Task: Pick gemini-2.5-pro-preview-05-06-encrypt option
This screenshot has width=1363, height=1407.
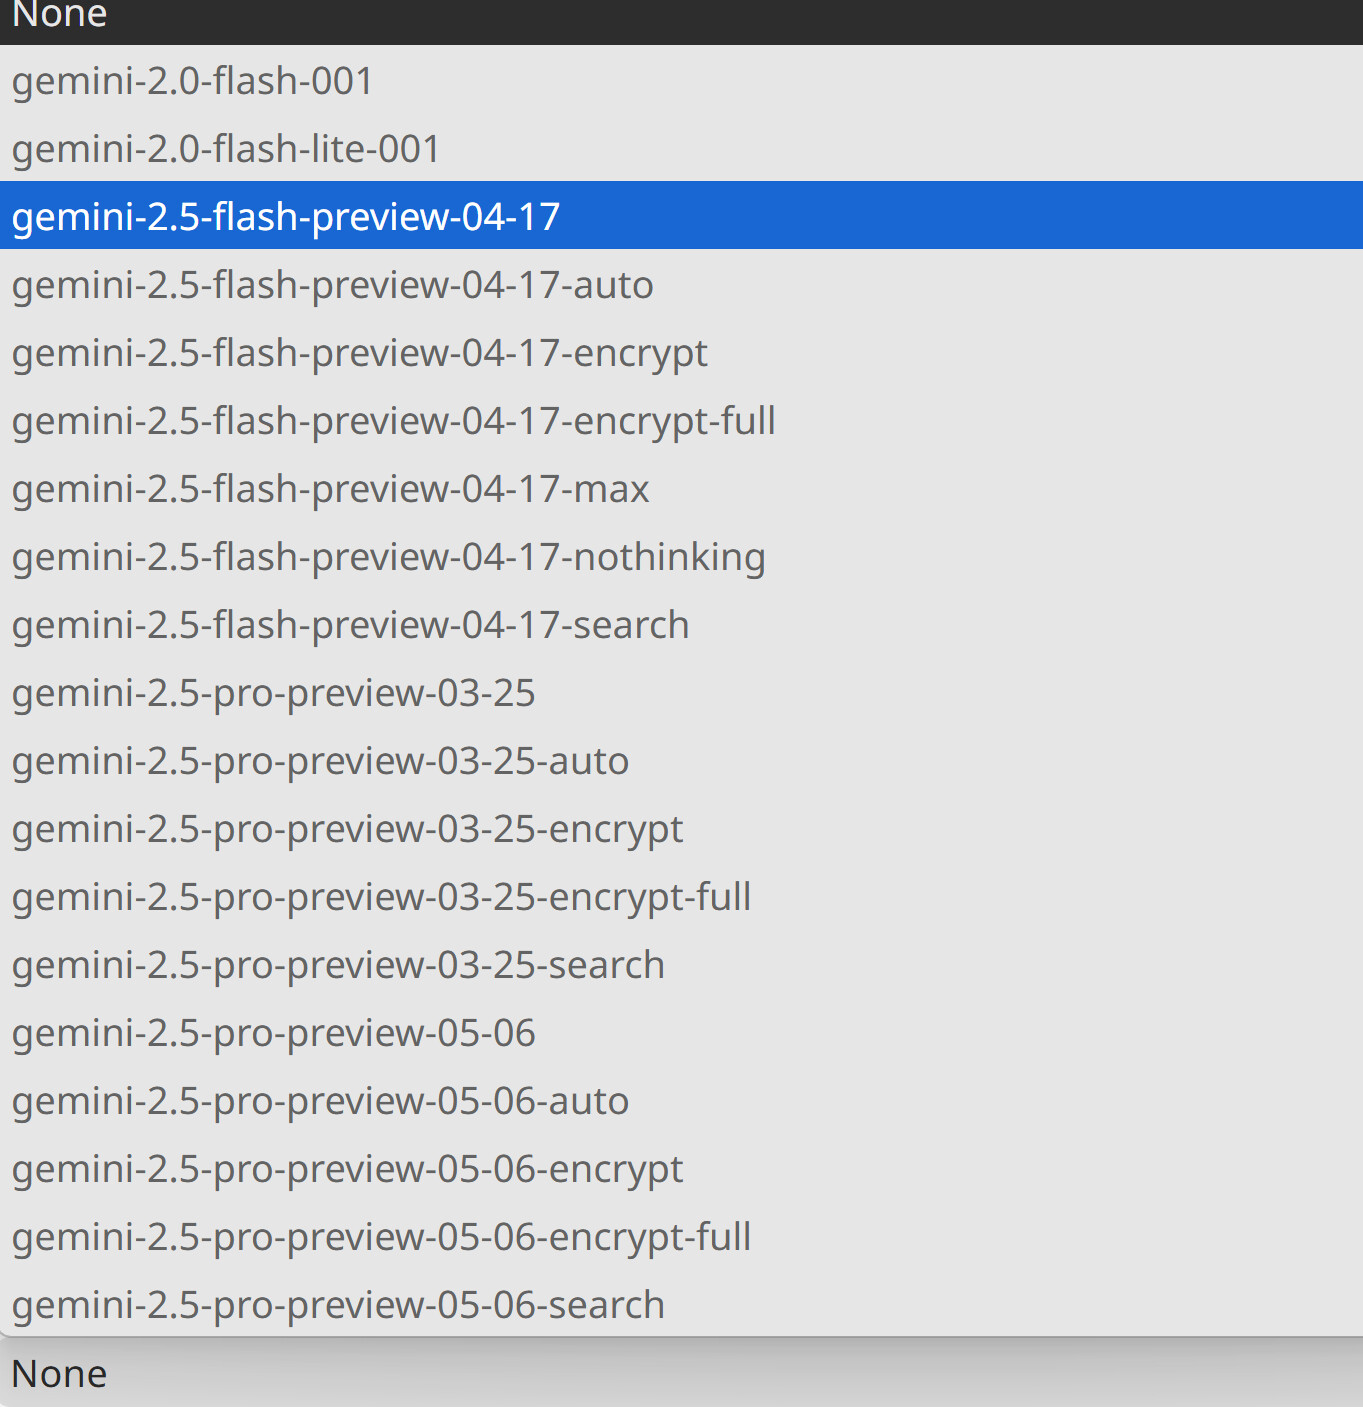Action: (347, 1169)
